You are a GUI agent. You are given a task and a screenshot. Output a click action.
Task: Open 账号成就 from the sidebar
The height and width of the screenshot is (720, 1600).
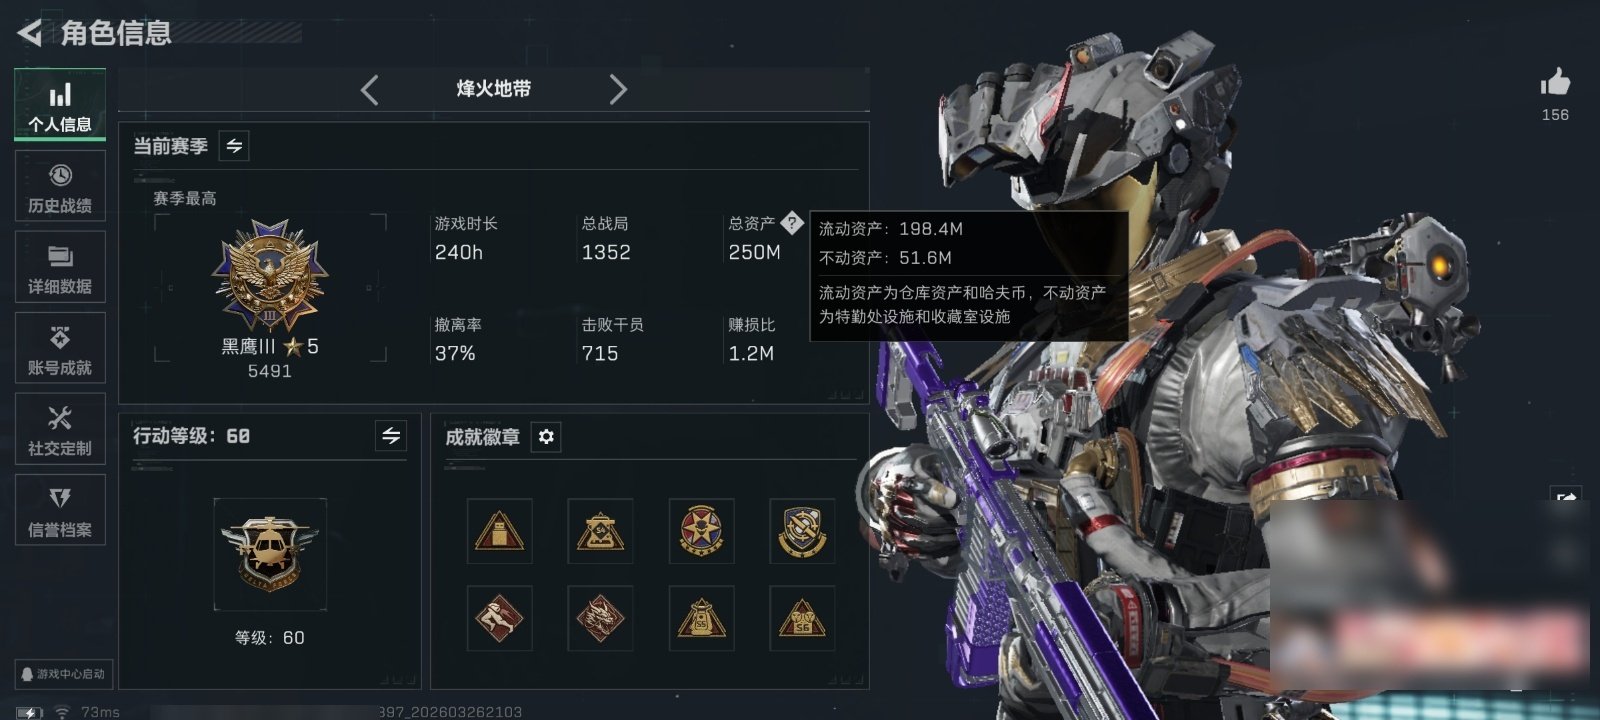(60, 348)
